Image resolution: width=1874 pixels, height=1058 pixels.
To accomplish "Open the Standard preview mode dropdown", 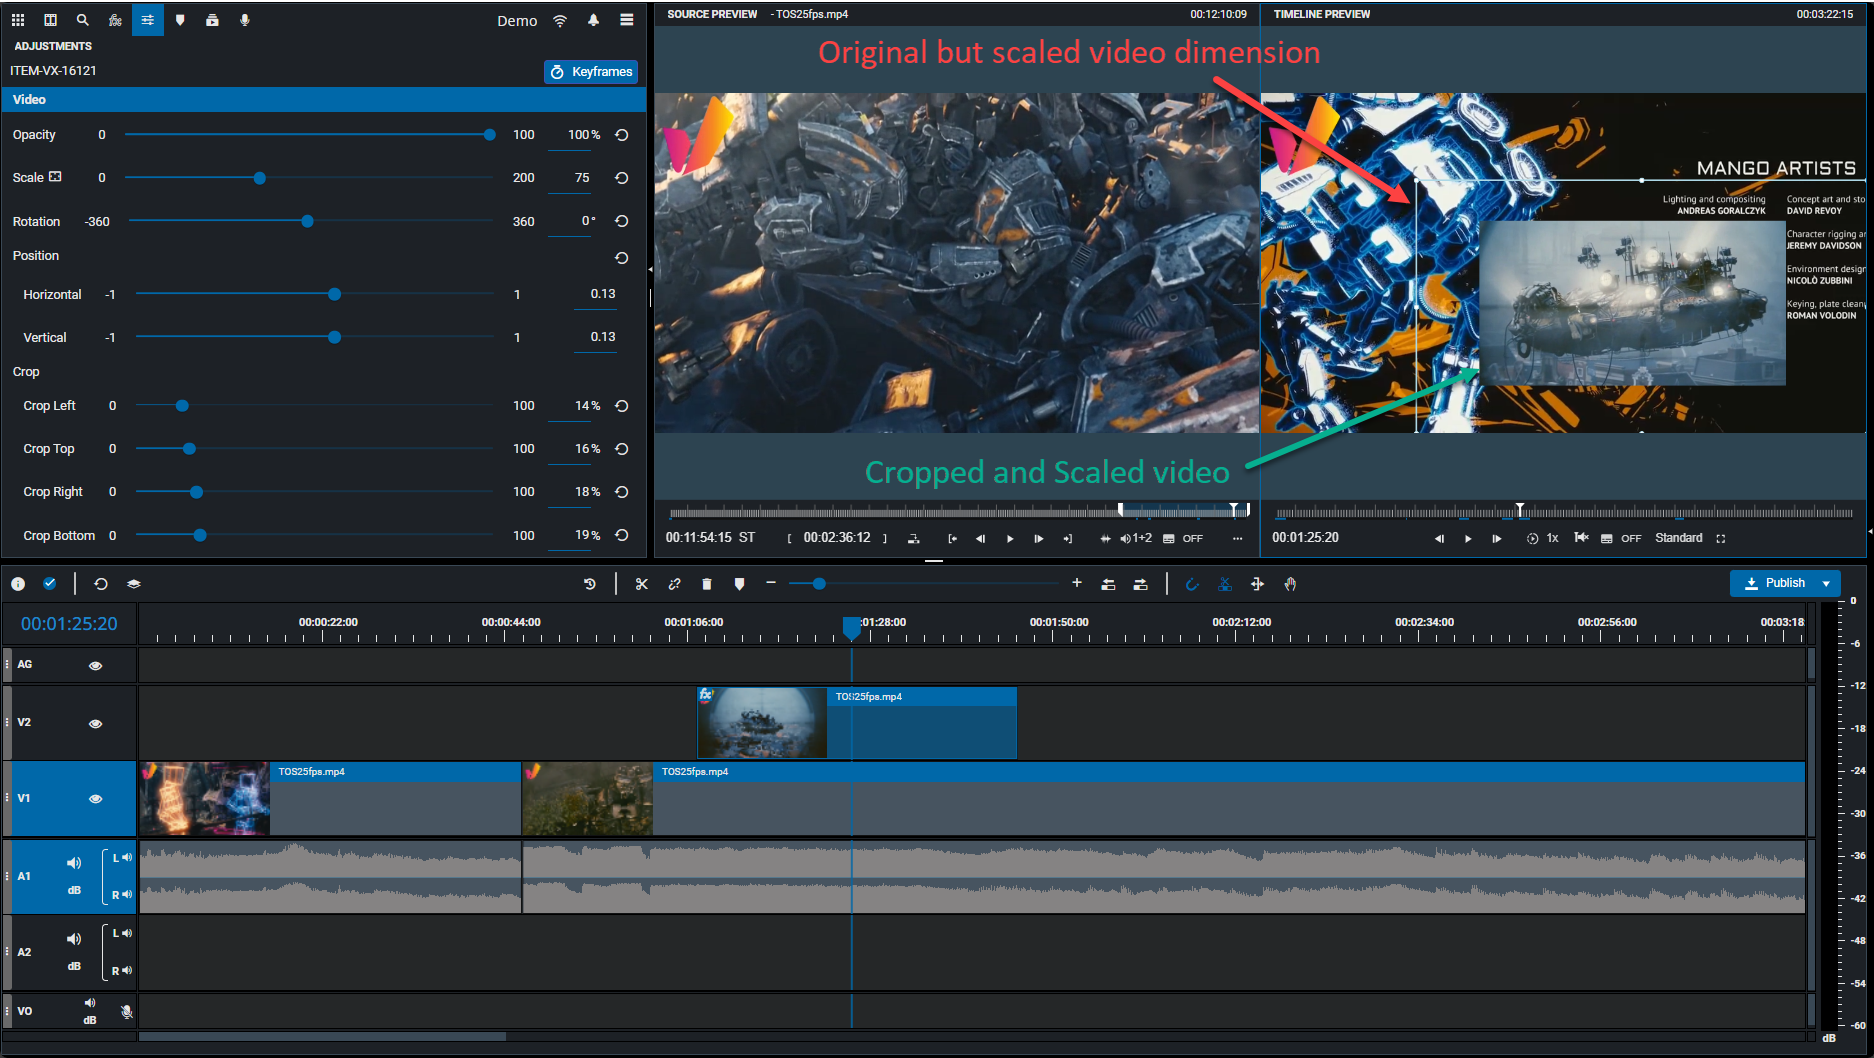I will point(1678,538).
